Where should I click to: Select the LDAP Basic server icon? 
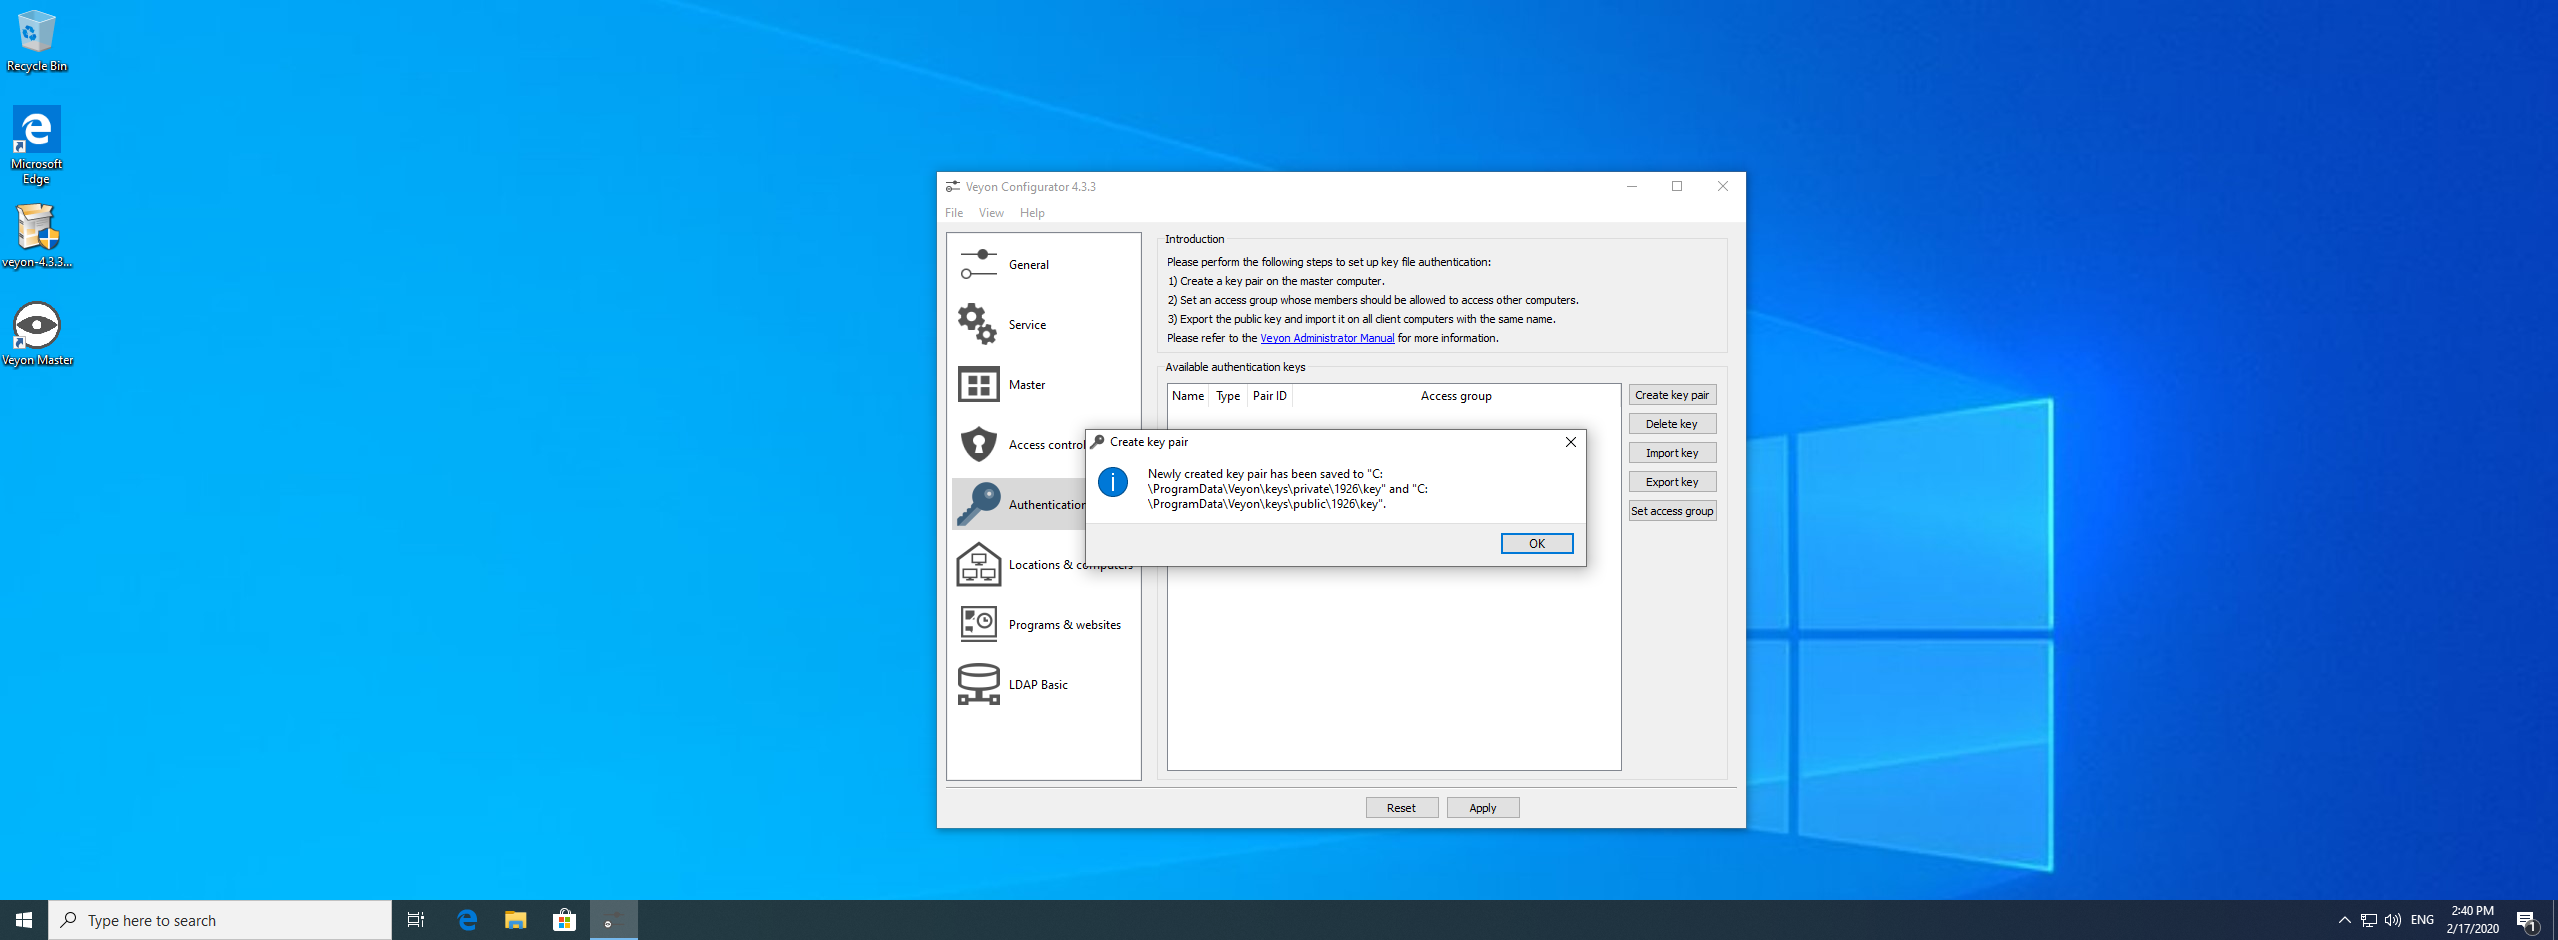[x=978, y=684]
